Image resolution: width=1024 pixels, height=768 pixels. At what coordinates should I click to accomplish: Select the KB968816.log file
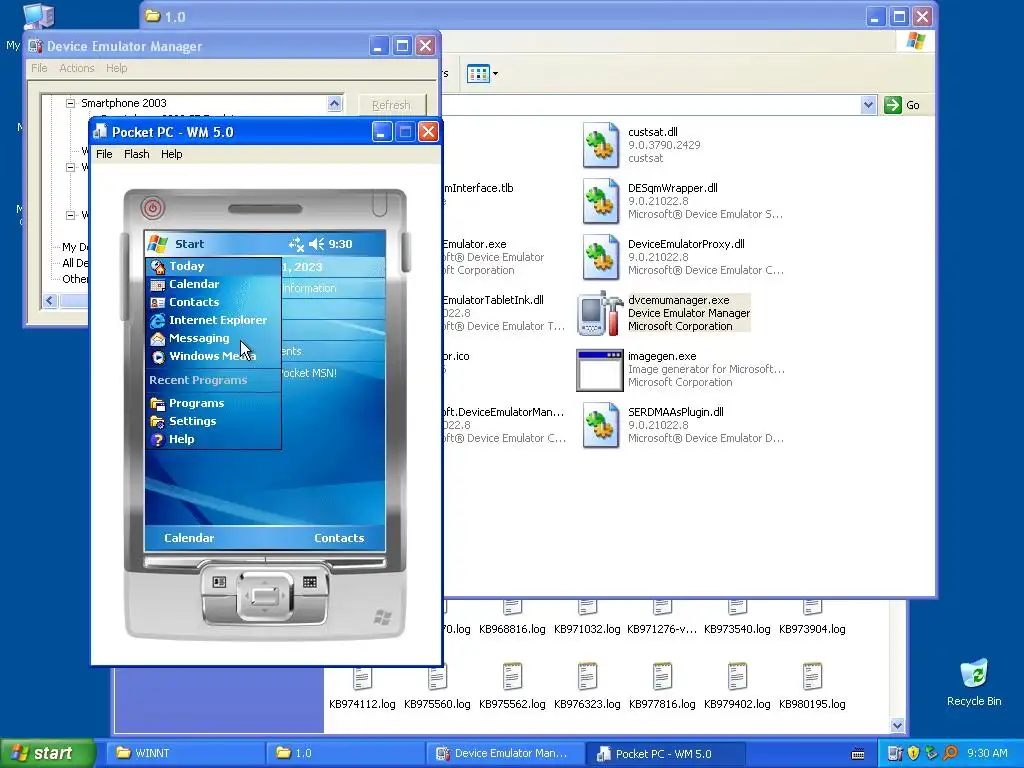pyautogui.click(x=512, y=618)
